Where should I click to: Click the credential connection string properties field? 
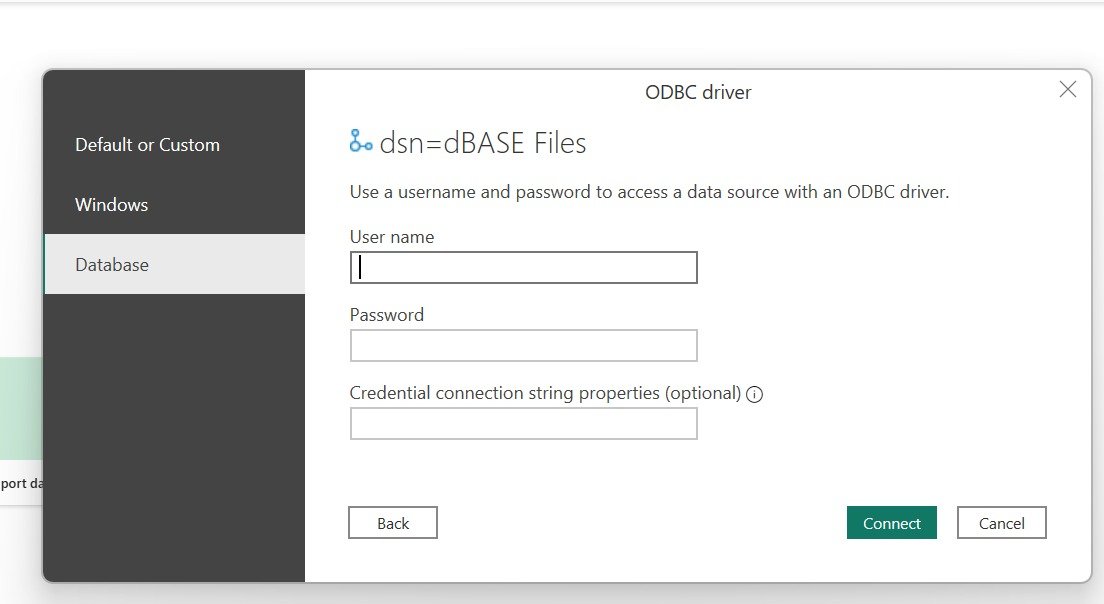pos(523,423)
